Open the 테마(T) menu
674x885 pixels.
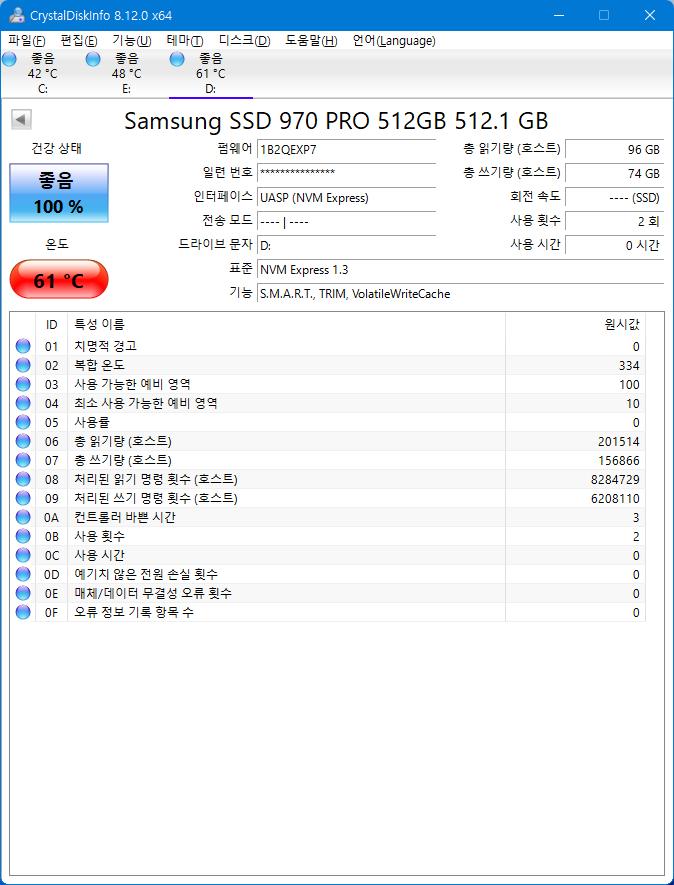pos(185,41)
